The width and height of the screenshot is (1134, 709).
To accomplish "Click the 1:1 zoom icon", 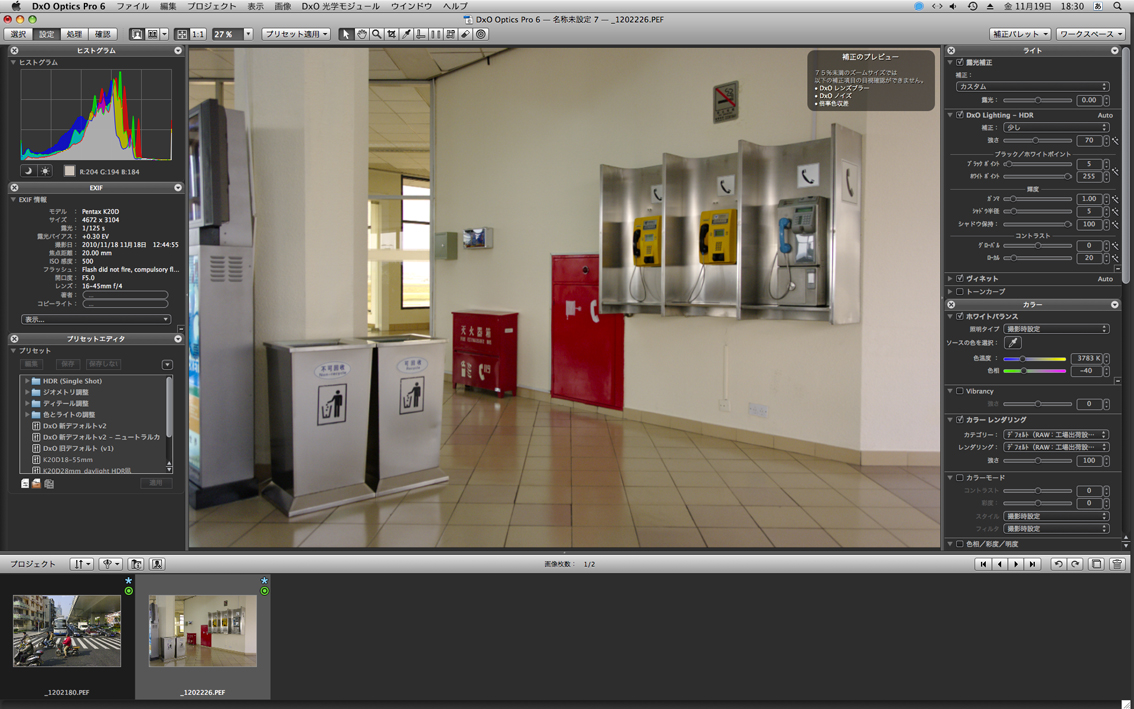I will [198, 34].
